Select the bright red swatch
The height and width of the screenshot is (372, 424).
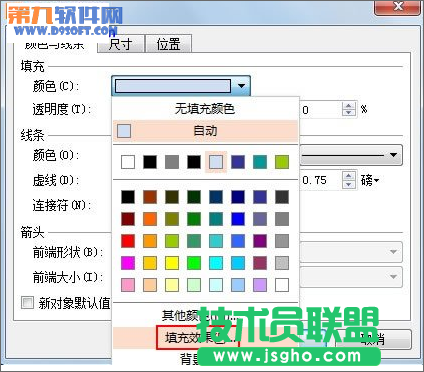128,241
